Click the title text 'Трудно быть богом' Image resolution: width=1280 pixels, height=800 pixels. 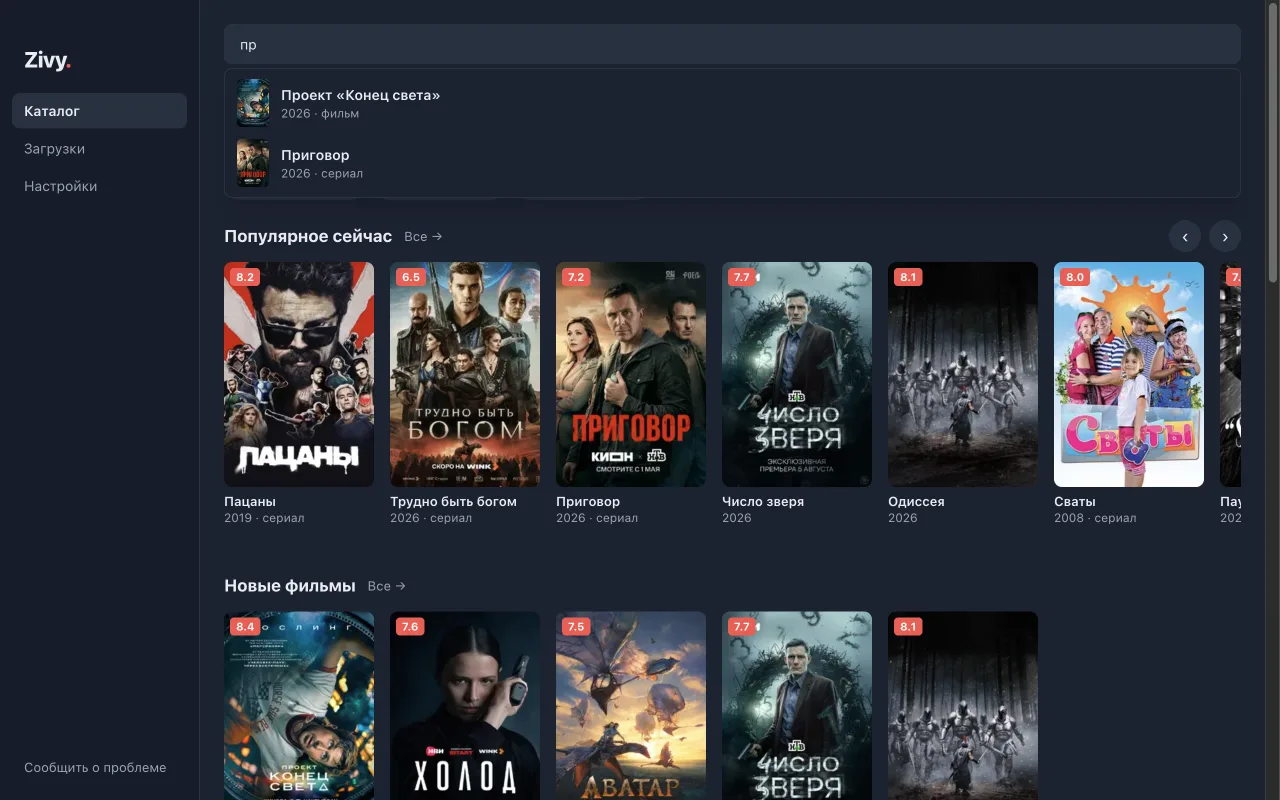point(453,501)
